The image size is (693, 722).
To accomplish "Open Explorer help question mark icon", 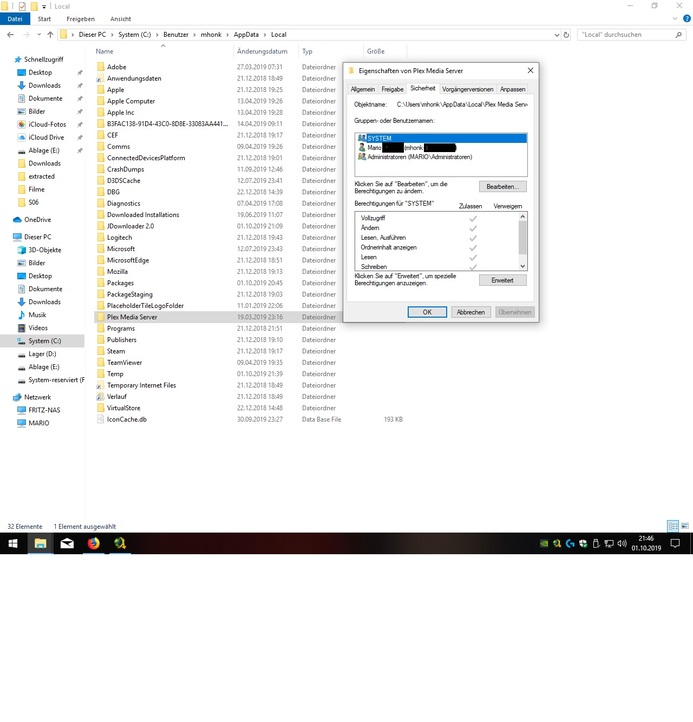I will [x=687, y=19].
